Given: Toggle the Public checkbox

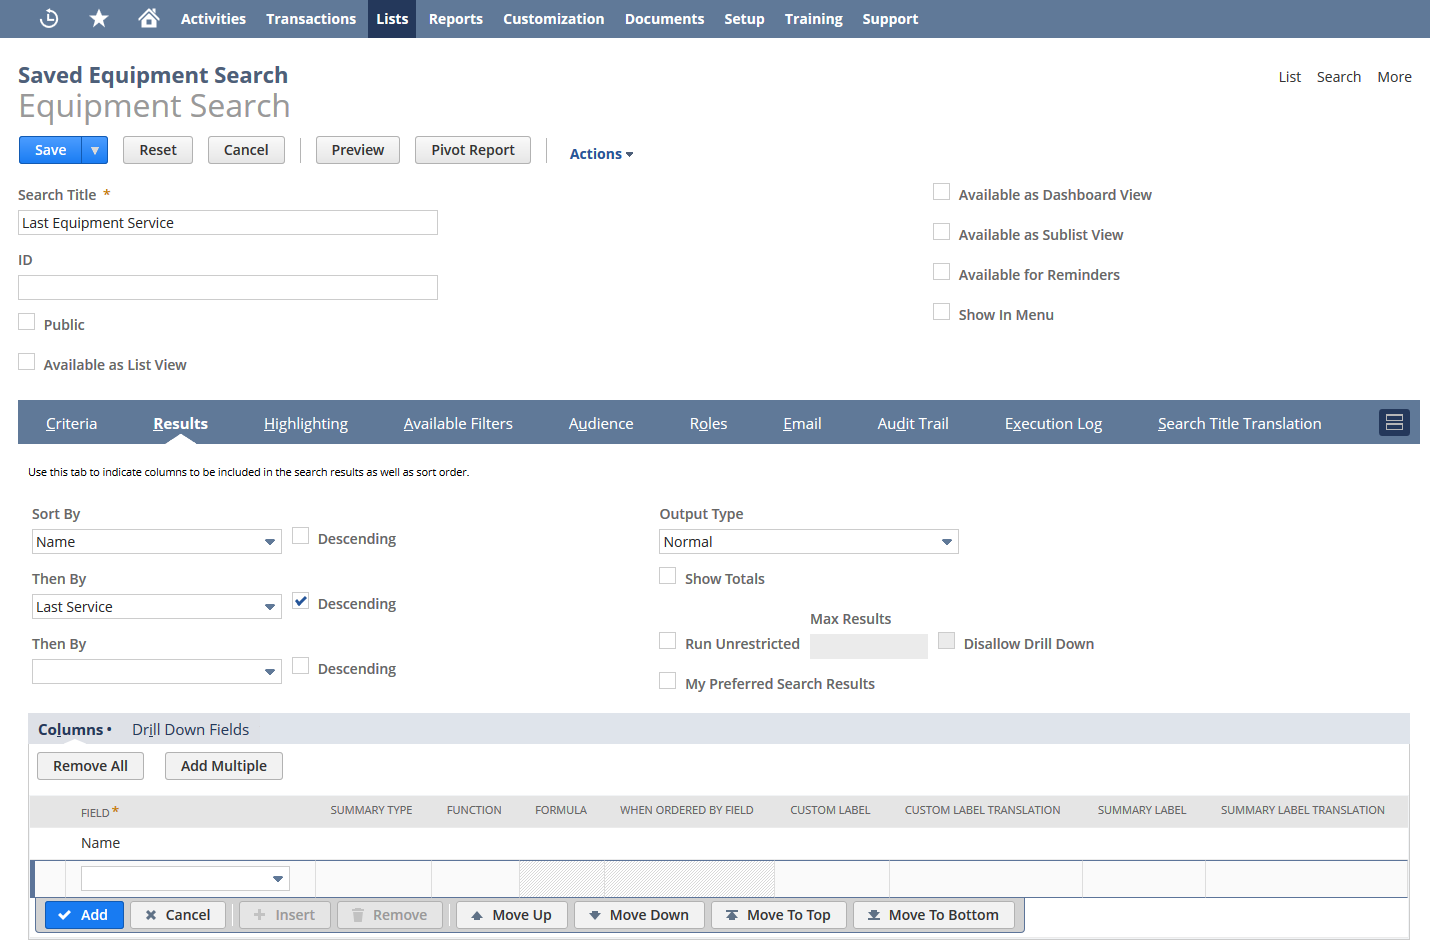Looking at the screenshot, I should coord(27,322).
